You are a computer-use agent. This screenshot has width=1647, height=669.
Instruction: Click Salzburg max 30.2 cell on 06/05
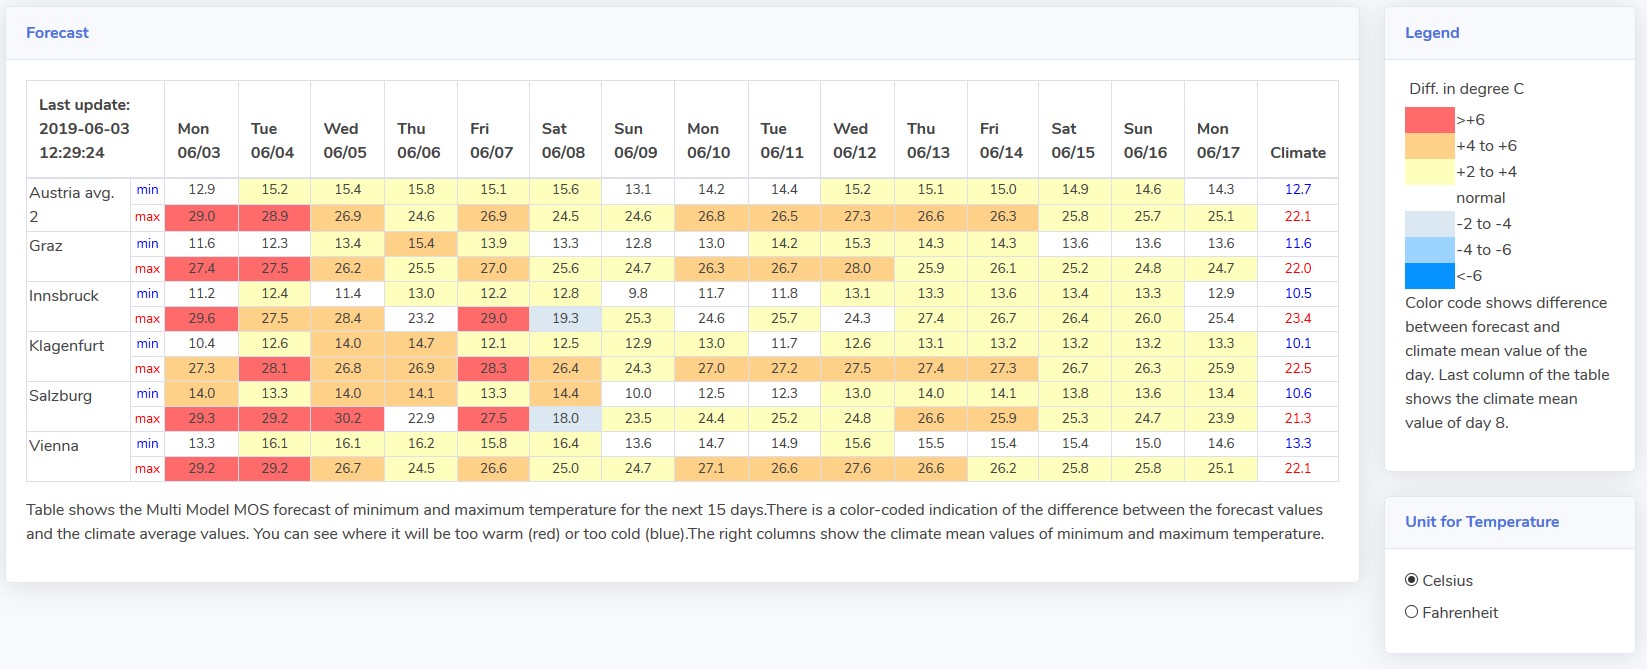click(x=348, y=418)
